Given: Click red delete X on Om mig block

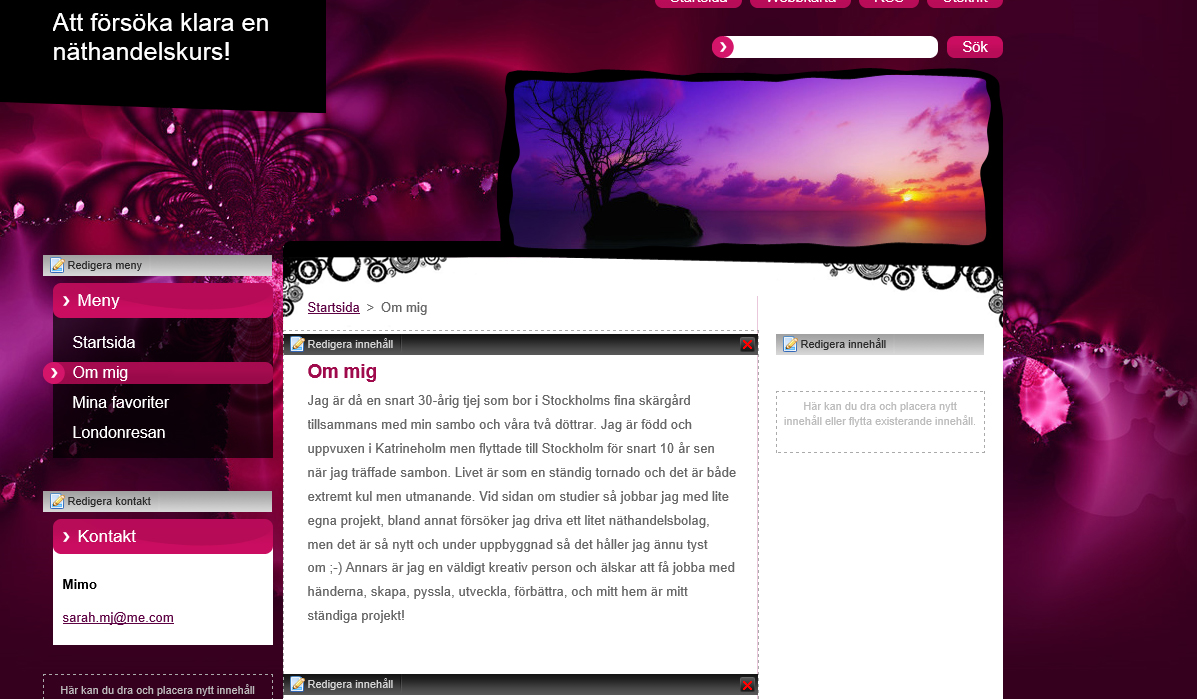Looking at the screenshot, I should 747,345.
